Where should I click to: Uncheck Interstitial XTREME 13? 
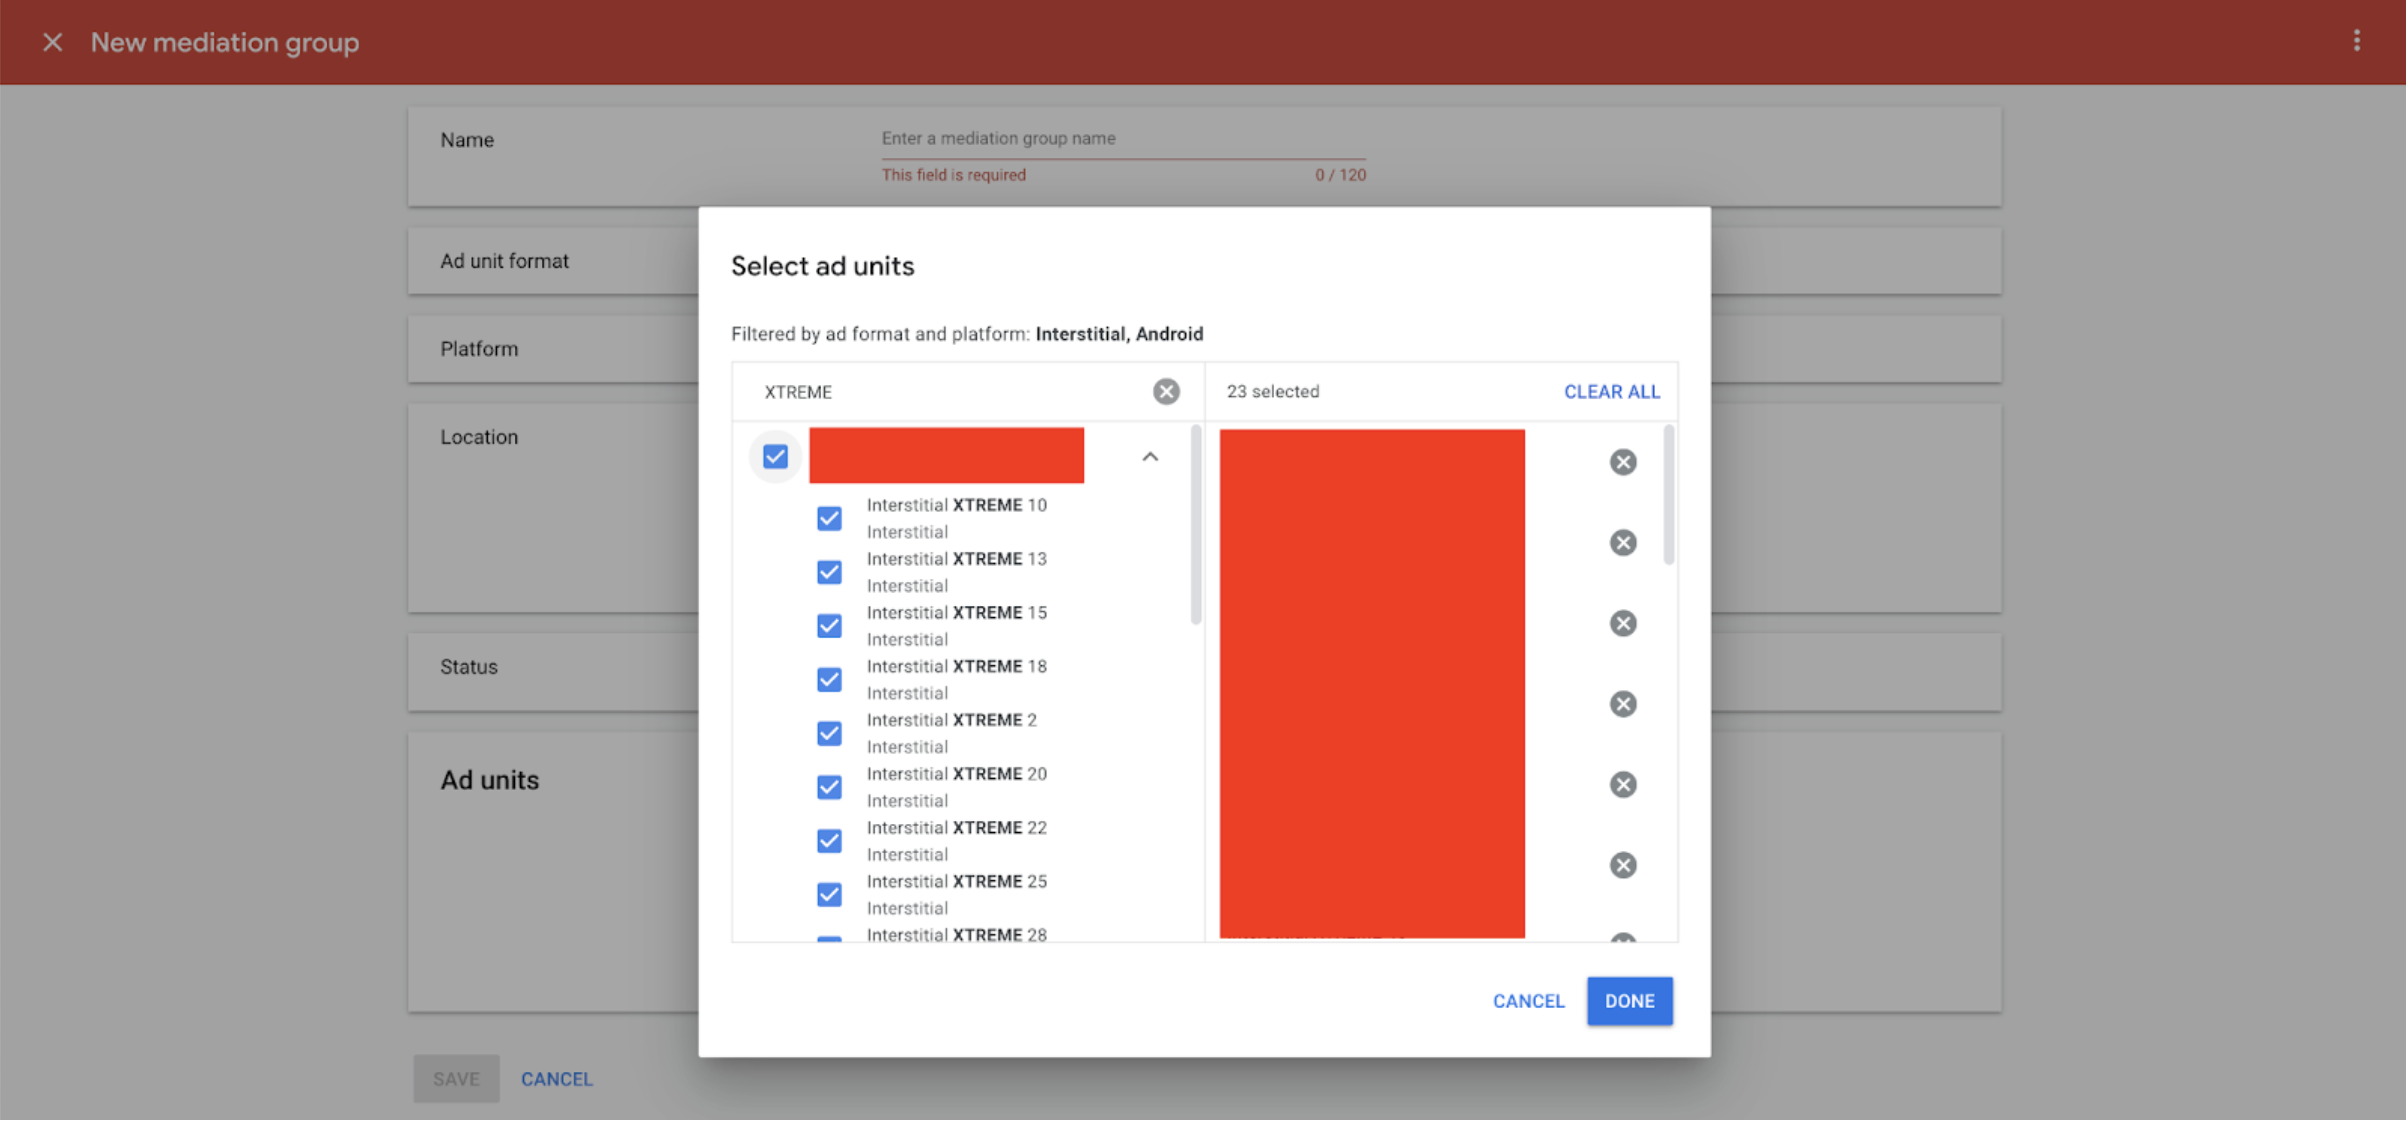[x=829, y=572]
